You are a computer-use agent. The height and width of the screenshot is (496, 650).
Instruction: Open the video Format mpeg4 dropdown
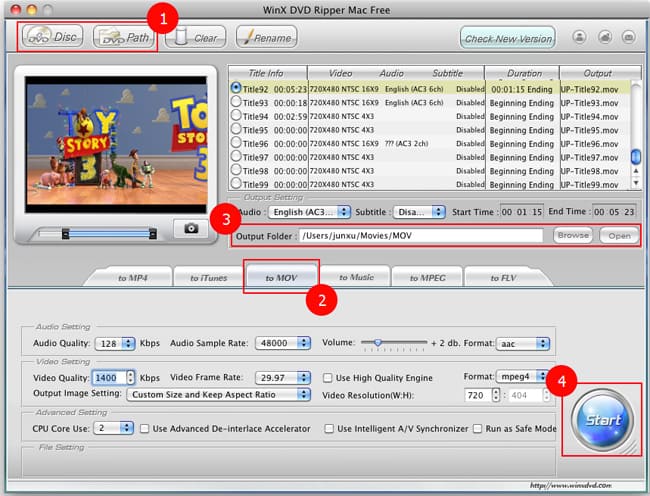coord(522,376)
